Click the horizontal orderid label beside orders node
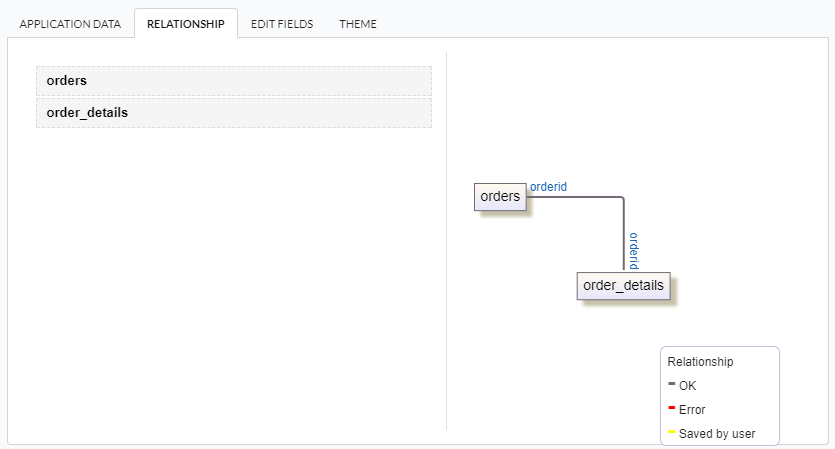Image resolution: width=835 pixels, height=449 pixels. pos(549,186)
